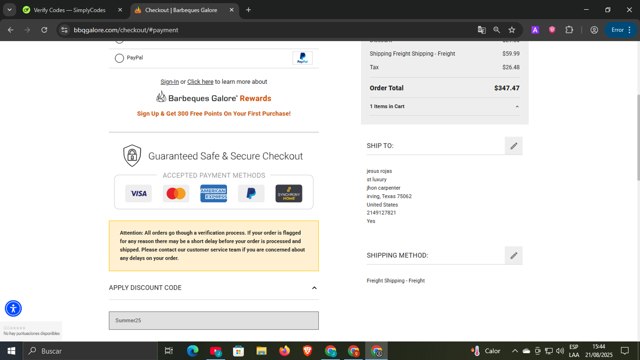Viewport: 640px width, 360px height.
Task: Click the Error update button
Action: (x=621, y=30)
